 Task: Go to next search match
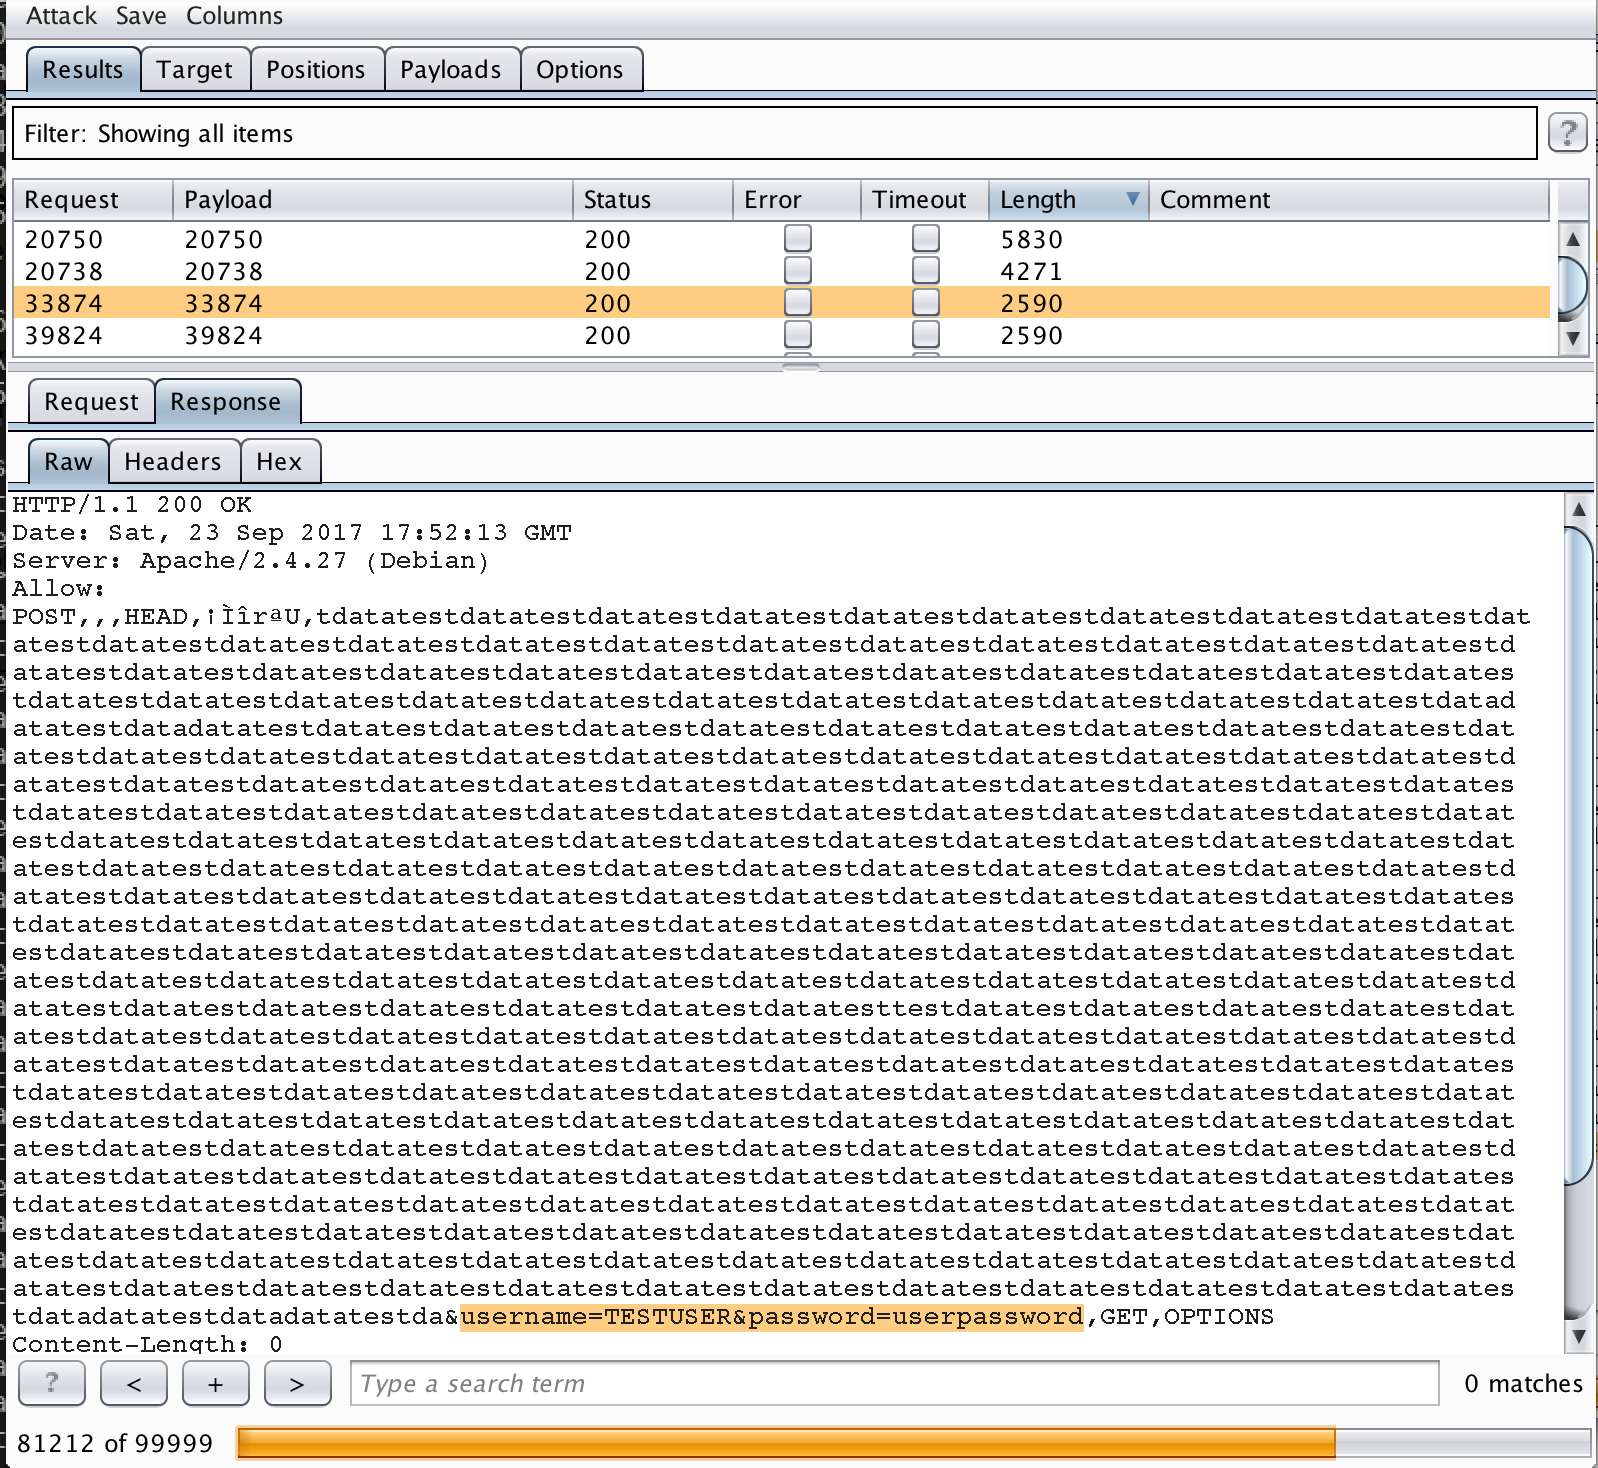[x=297, y=1383]
